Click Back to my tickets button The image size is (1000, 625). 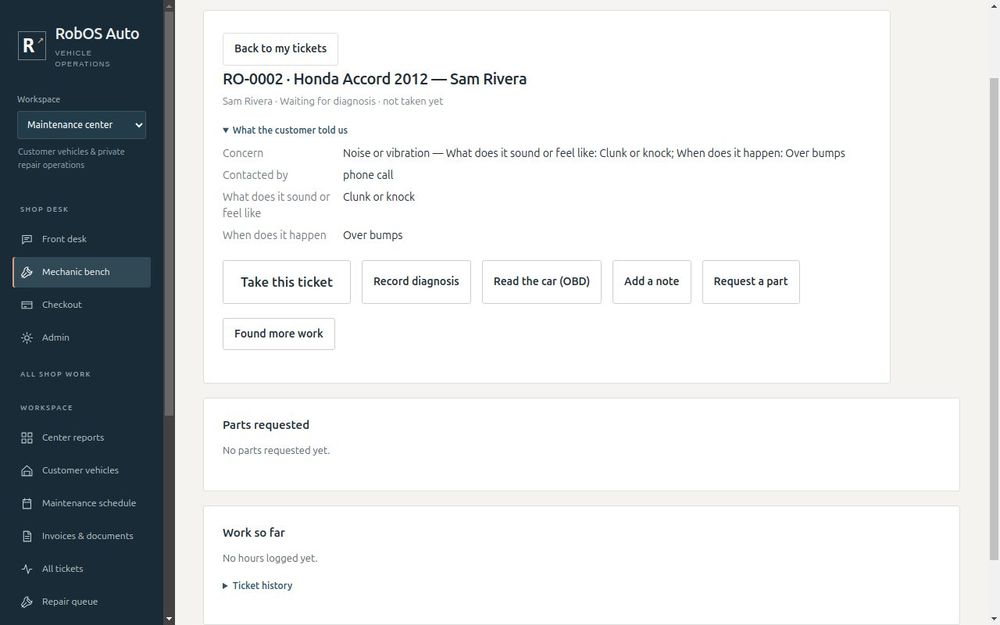[281, 49]
